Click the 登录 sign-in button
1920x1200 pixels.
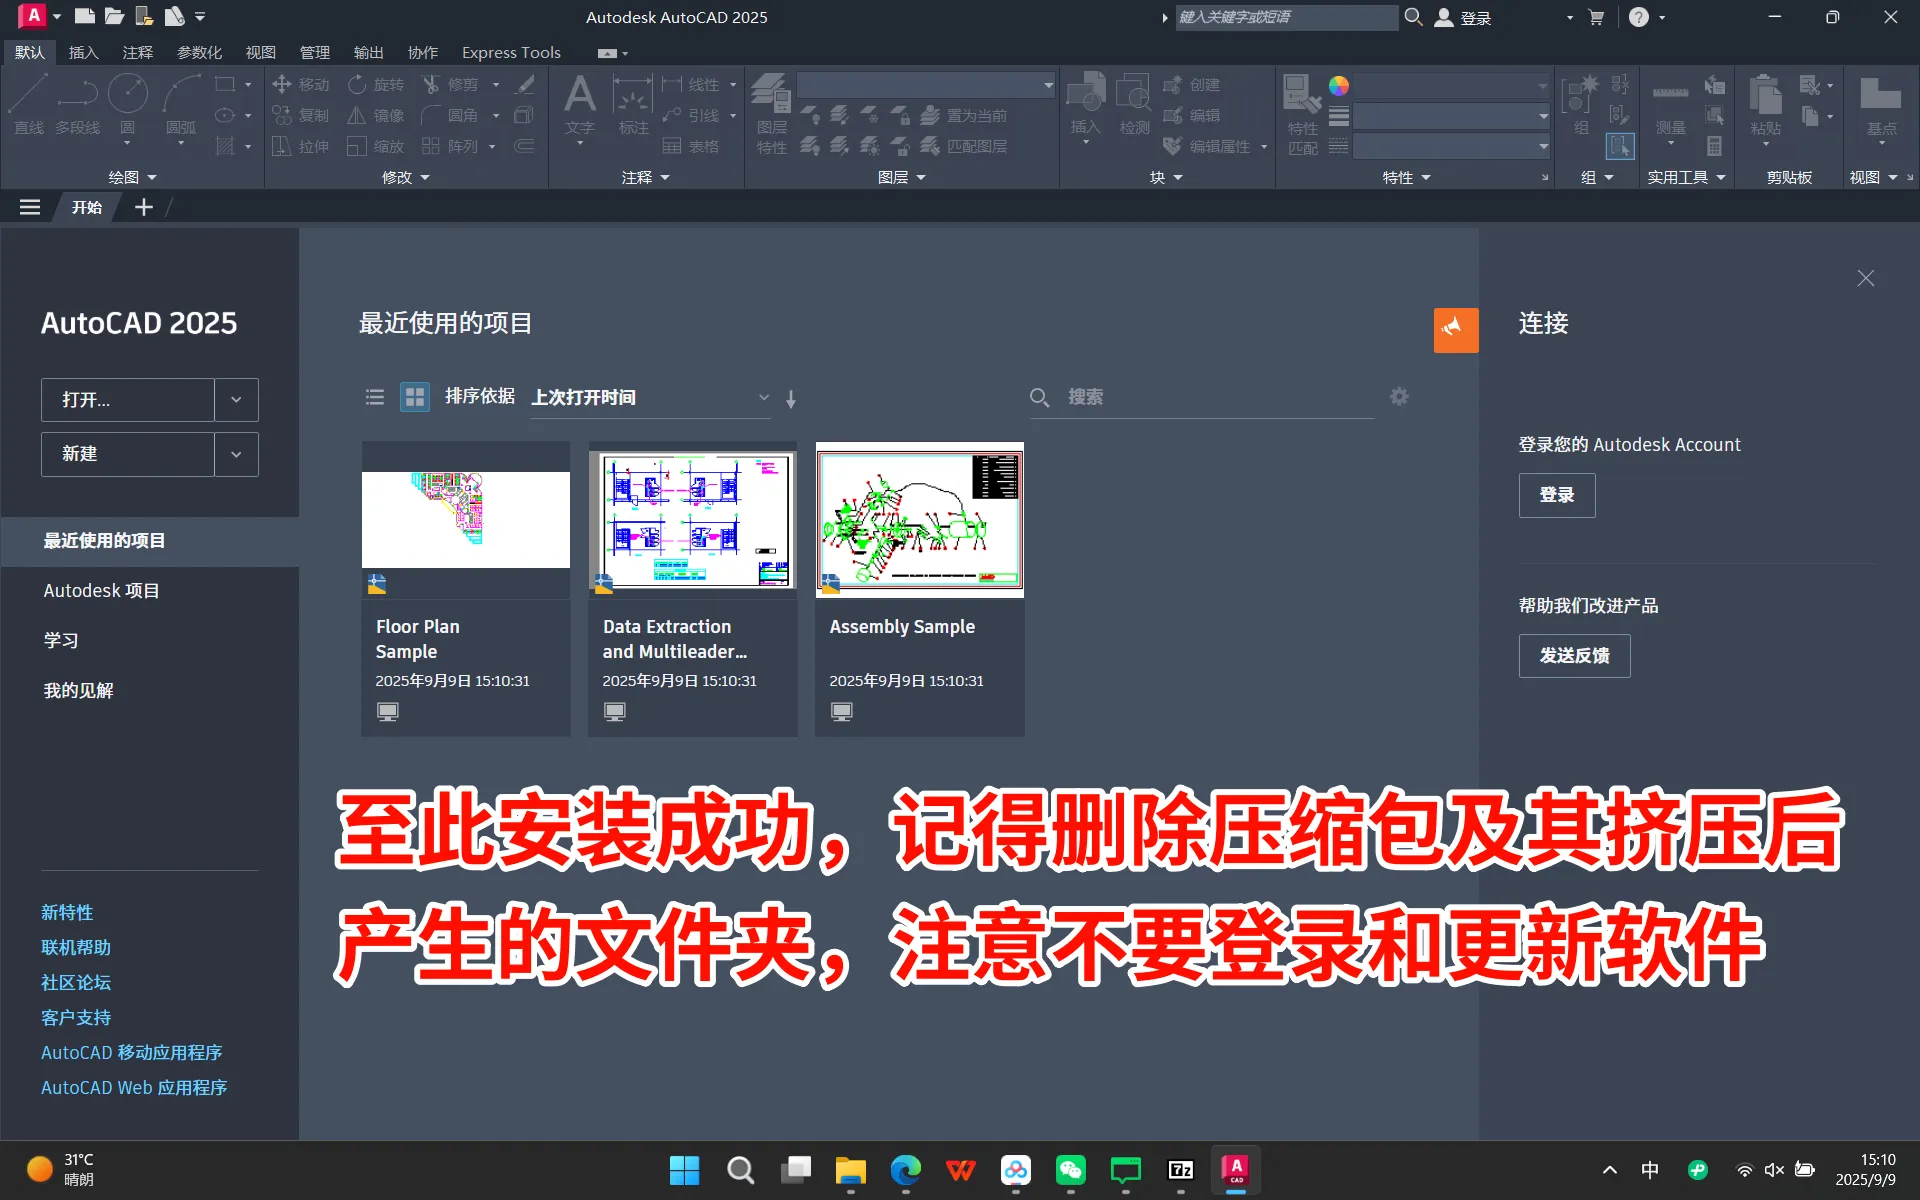pyautogui.click(x=1556, y=495)
